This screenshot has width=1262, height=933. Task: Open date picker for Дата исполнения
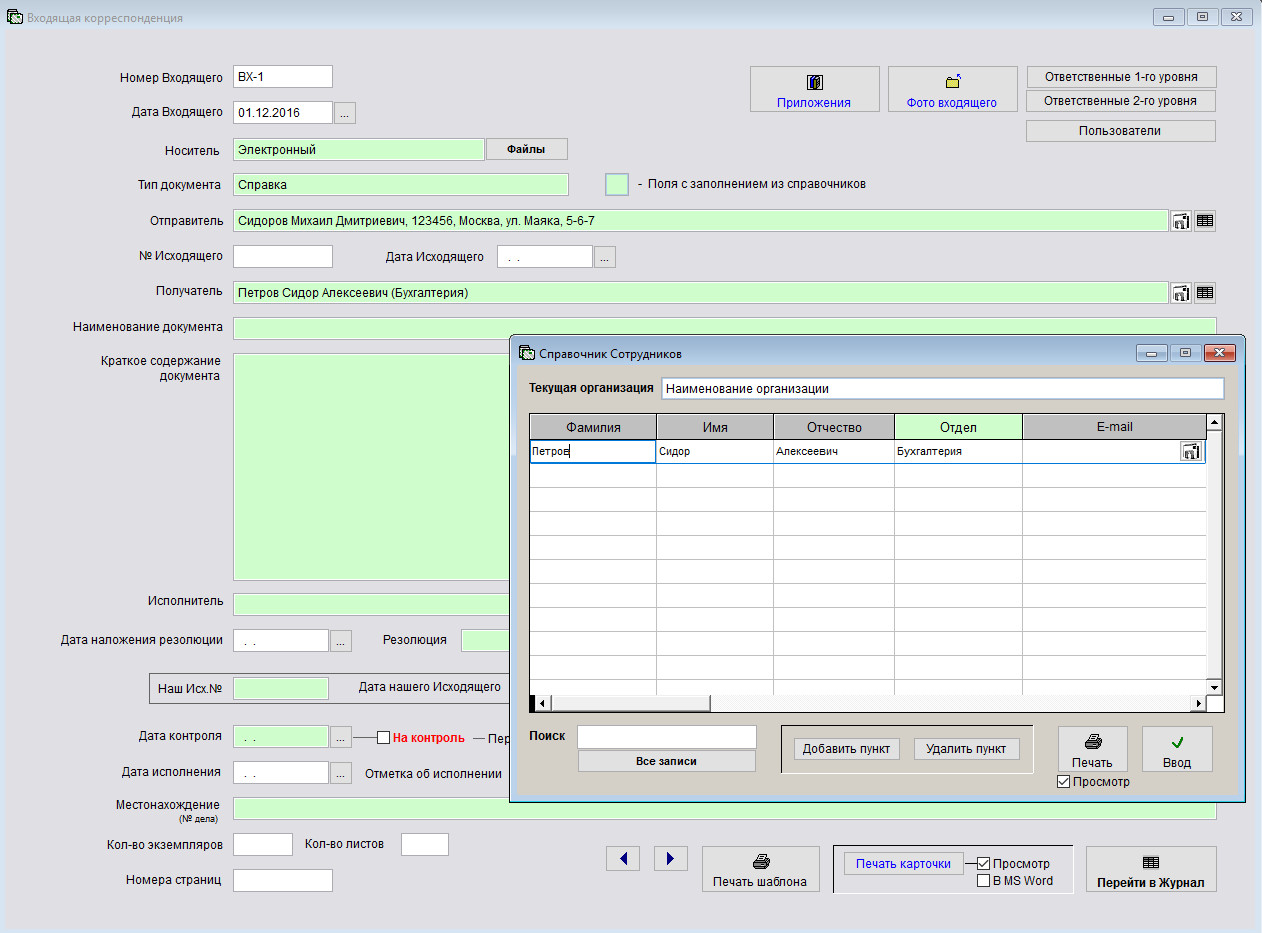tap(341, 773)
